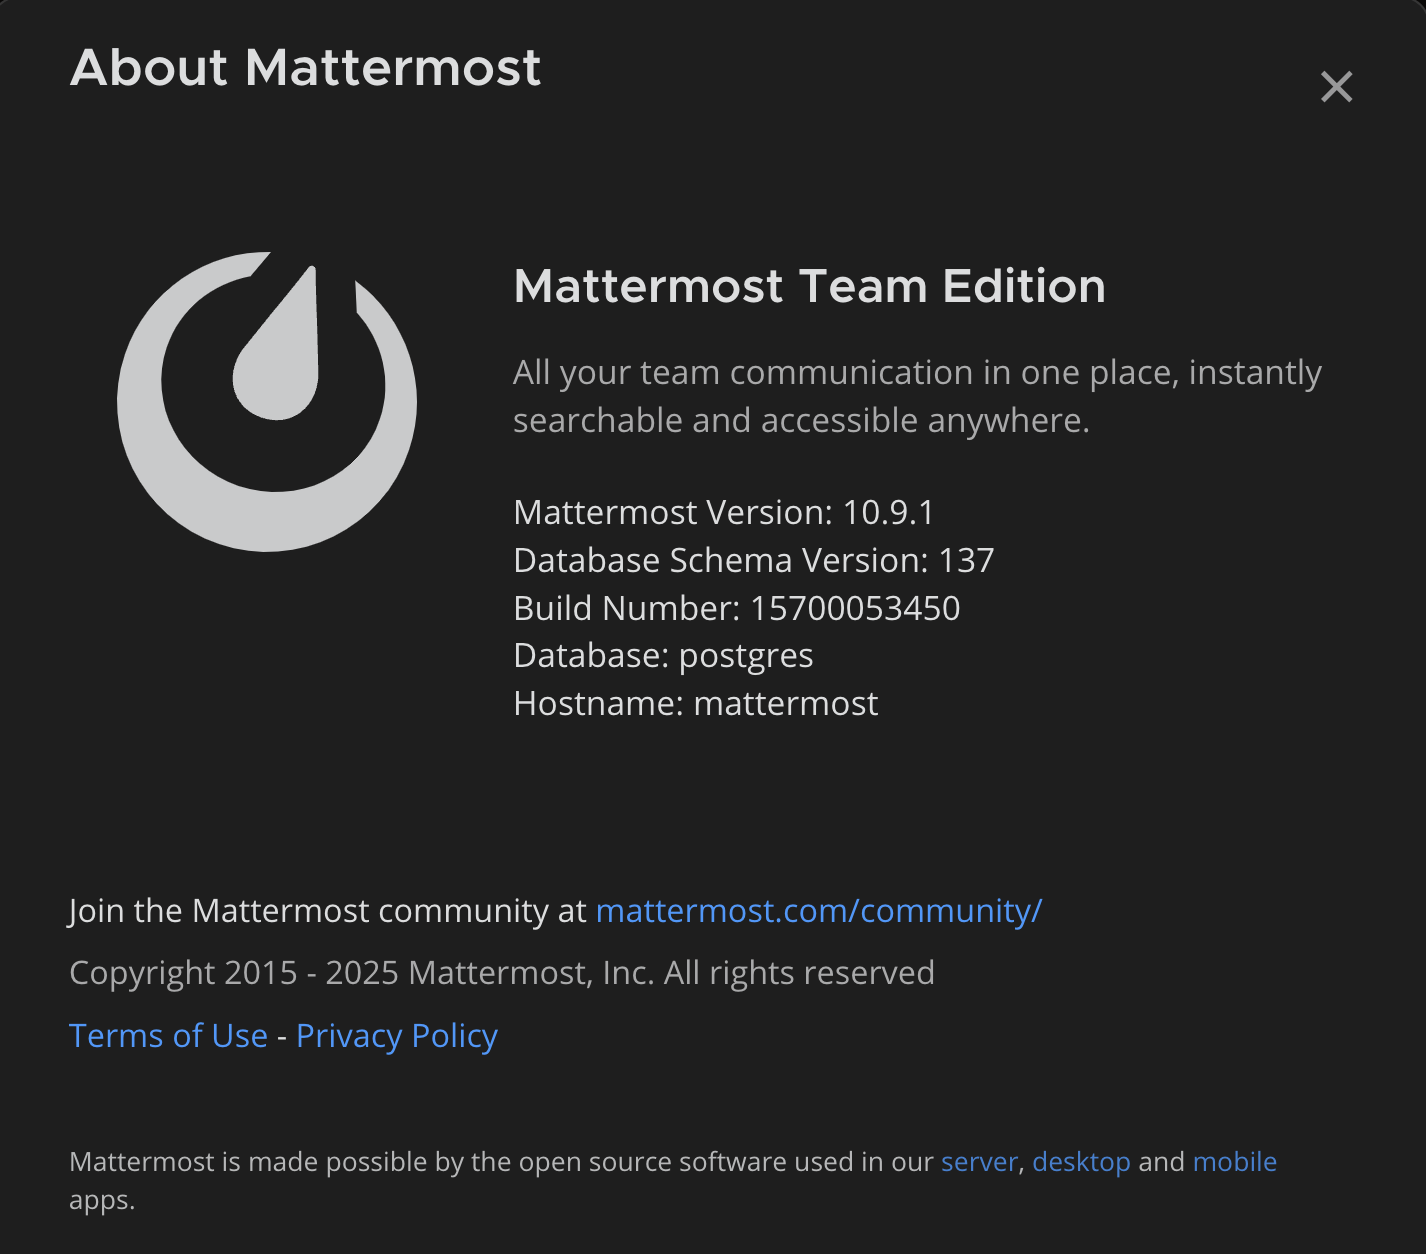
Task: Click the Database: postgres line
Action: (663, 656)
